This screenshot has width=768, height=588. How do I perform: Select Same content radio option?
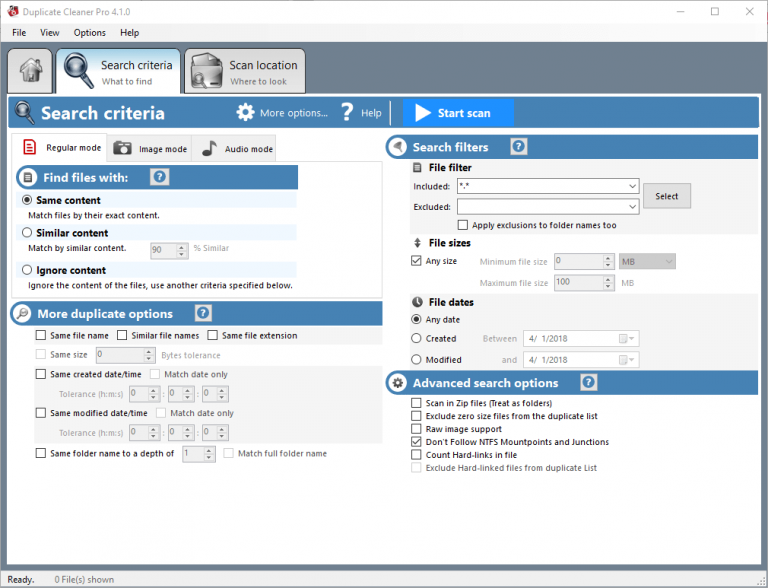[27, 200]
